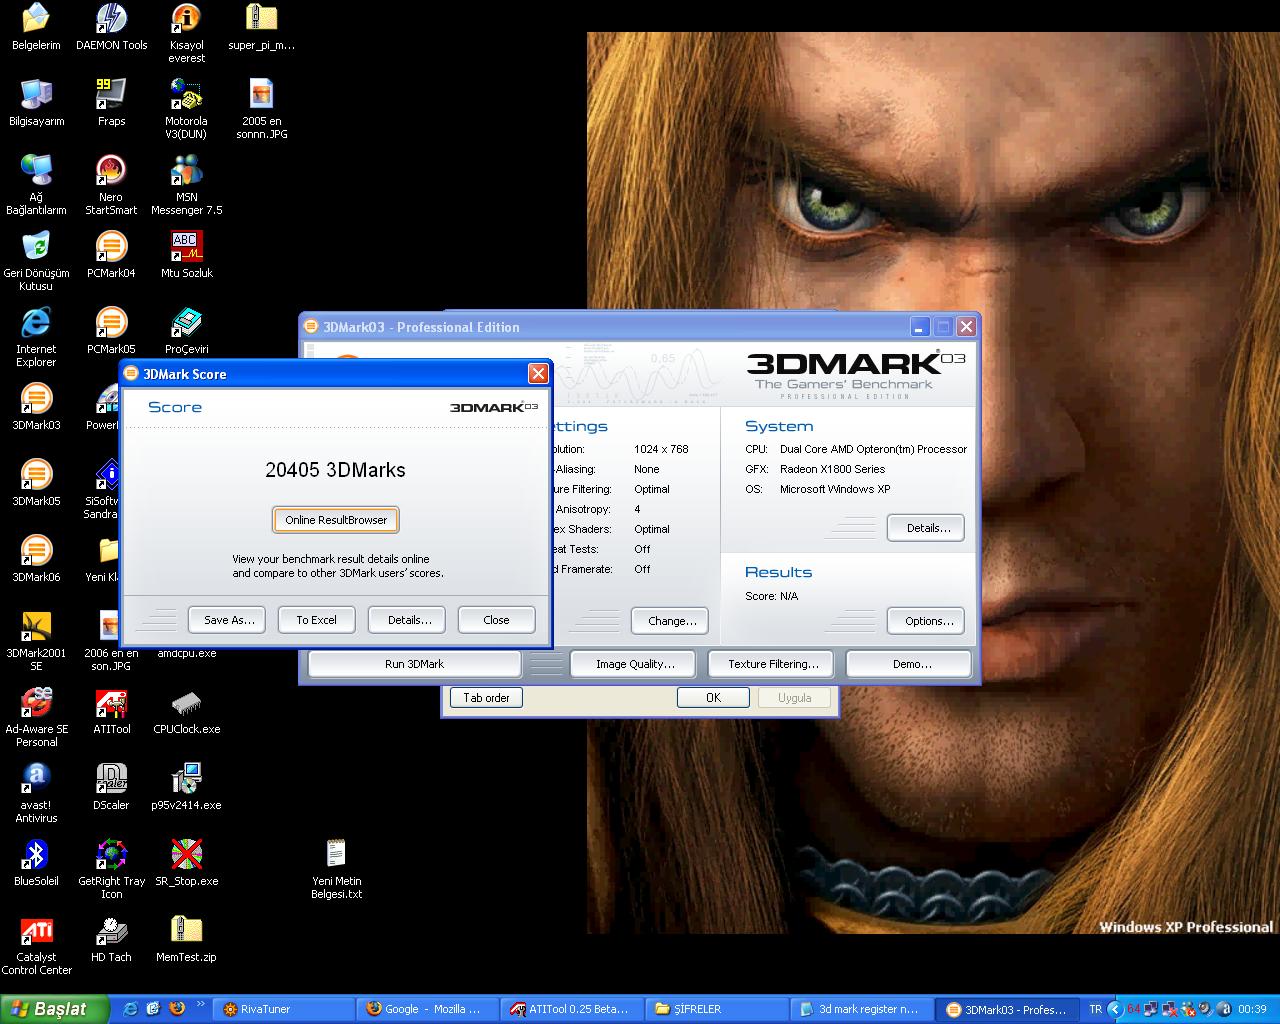The height and width of the screenshot is (1024, 1280).
Task: Open the Mtu Sozluk dictionary icon
Action: (x=186, y=255)
